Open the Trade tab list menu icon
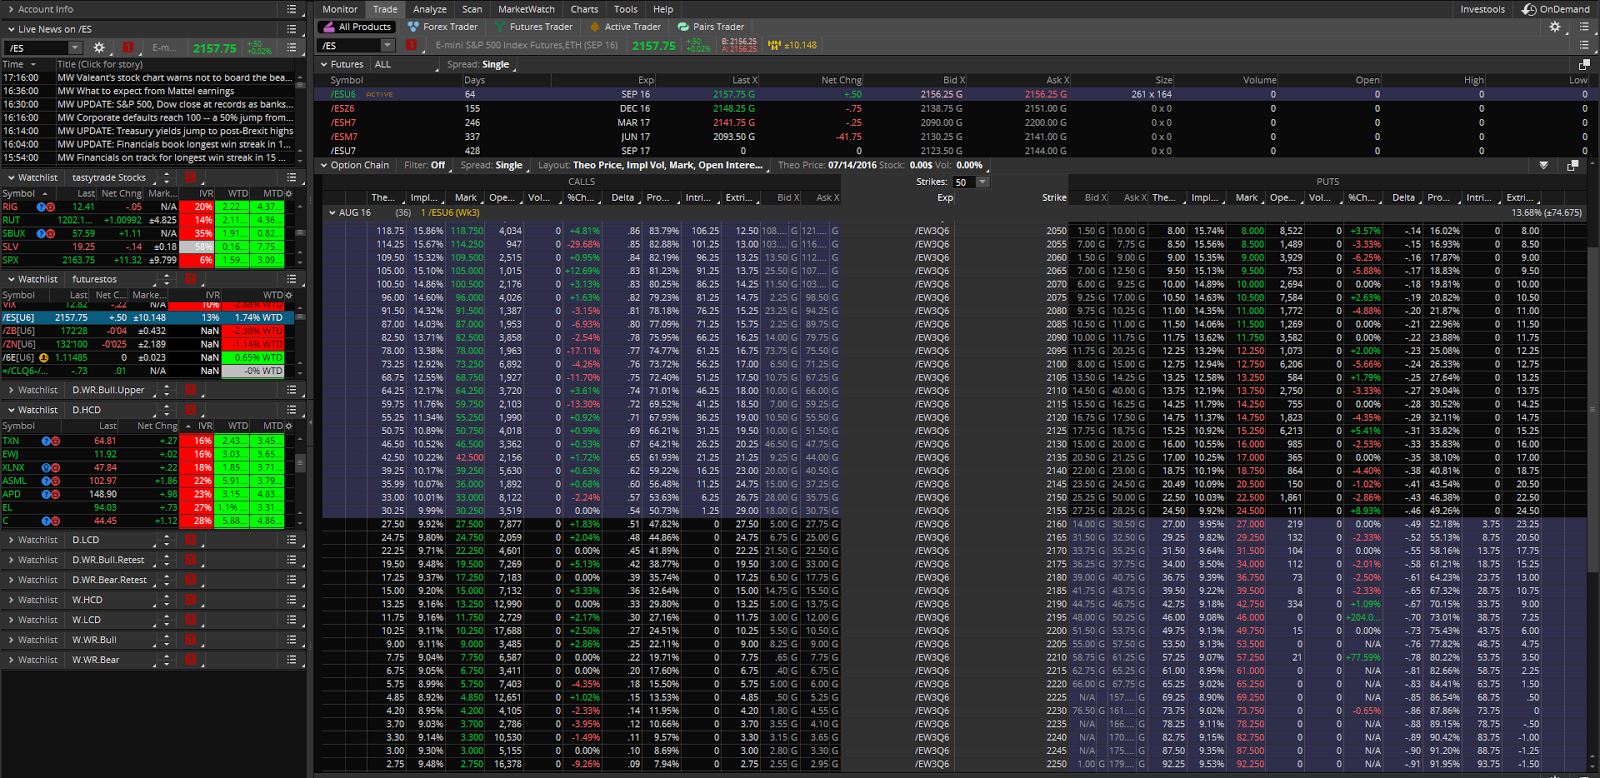Image resolution: width=1600 pixels, height=778 pixels. click(1584, 27)
